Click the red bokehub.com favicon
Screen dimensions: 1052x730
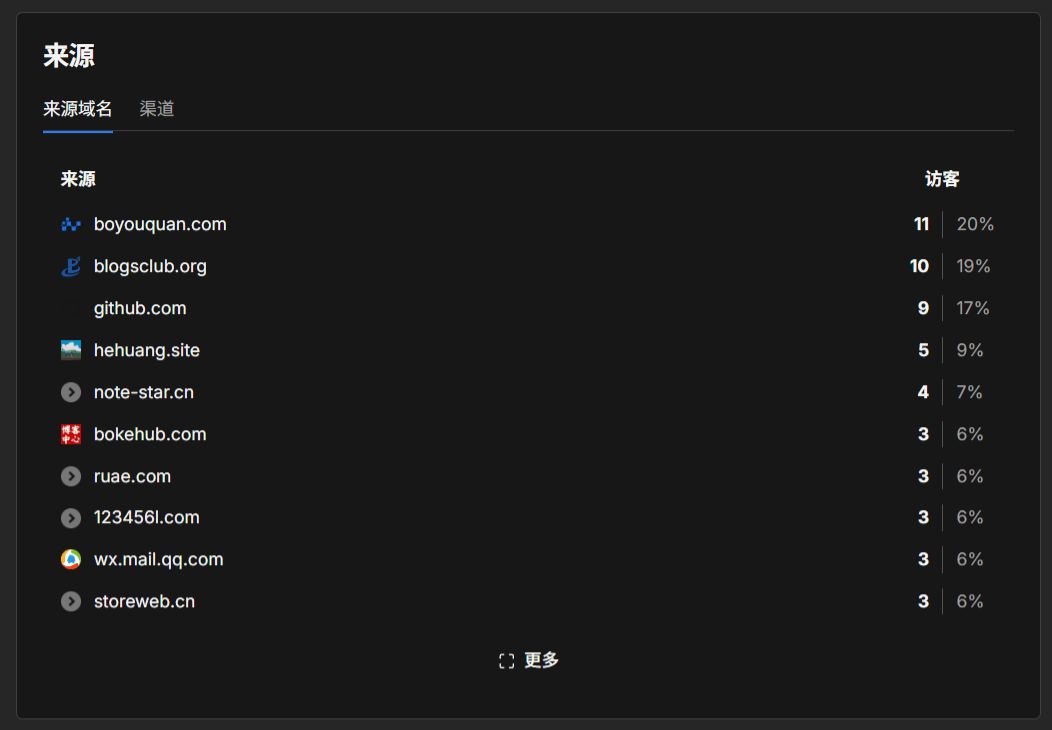click(x=70, y=434)
